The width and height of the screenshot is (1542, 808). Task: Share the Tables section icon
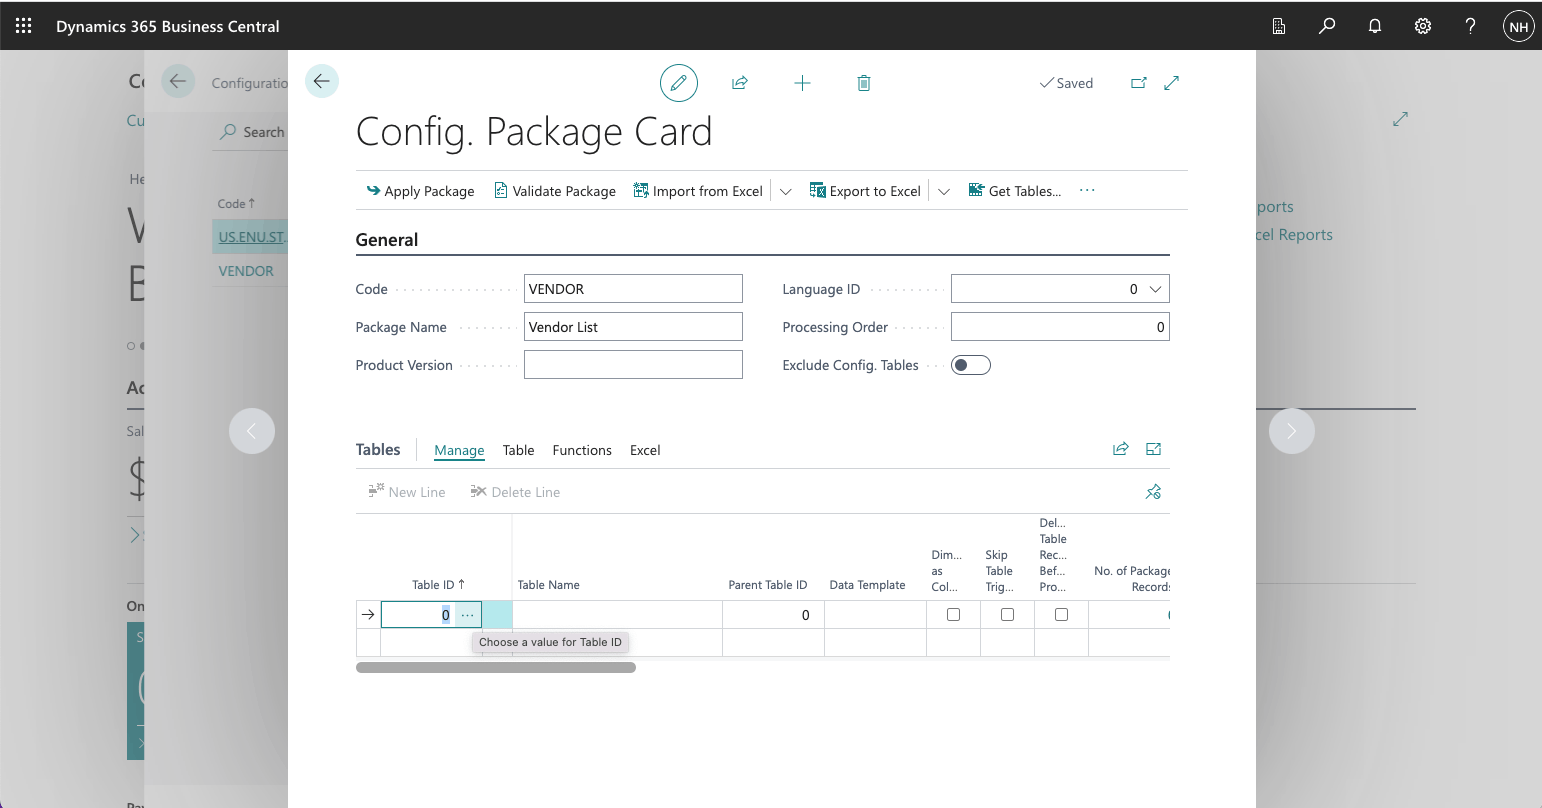[1121, 449]
